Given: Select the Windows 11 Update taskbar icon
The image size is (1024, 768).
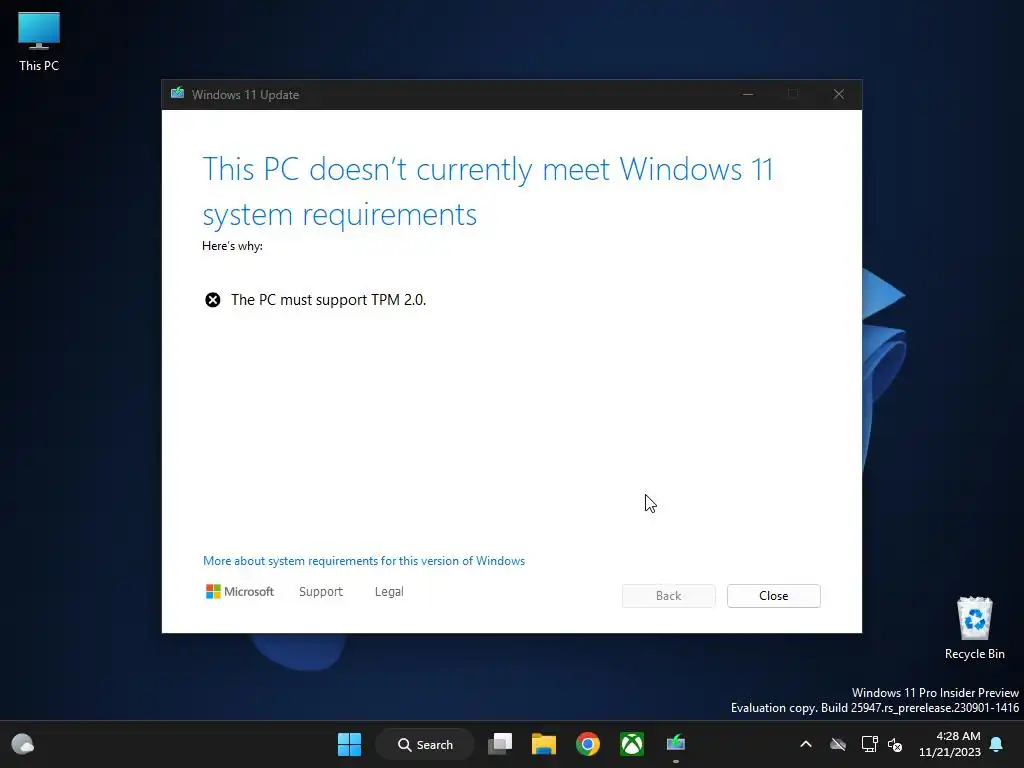Looking at the screenshot, I should [675, 744].
